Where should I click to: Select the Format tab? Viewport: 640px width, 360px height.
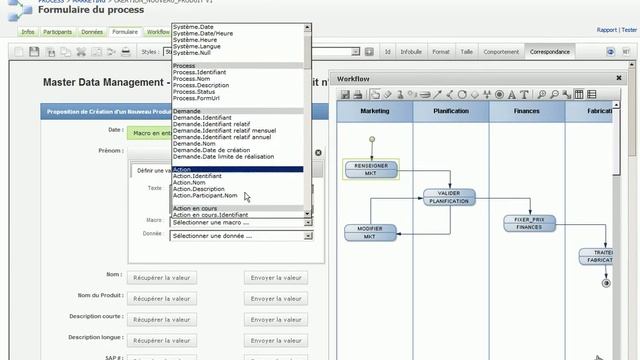coord(441,52)
